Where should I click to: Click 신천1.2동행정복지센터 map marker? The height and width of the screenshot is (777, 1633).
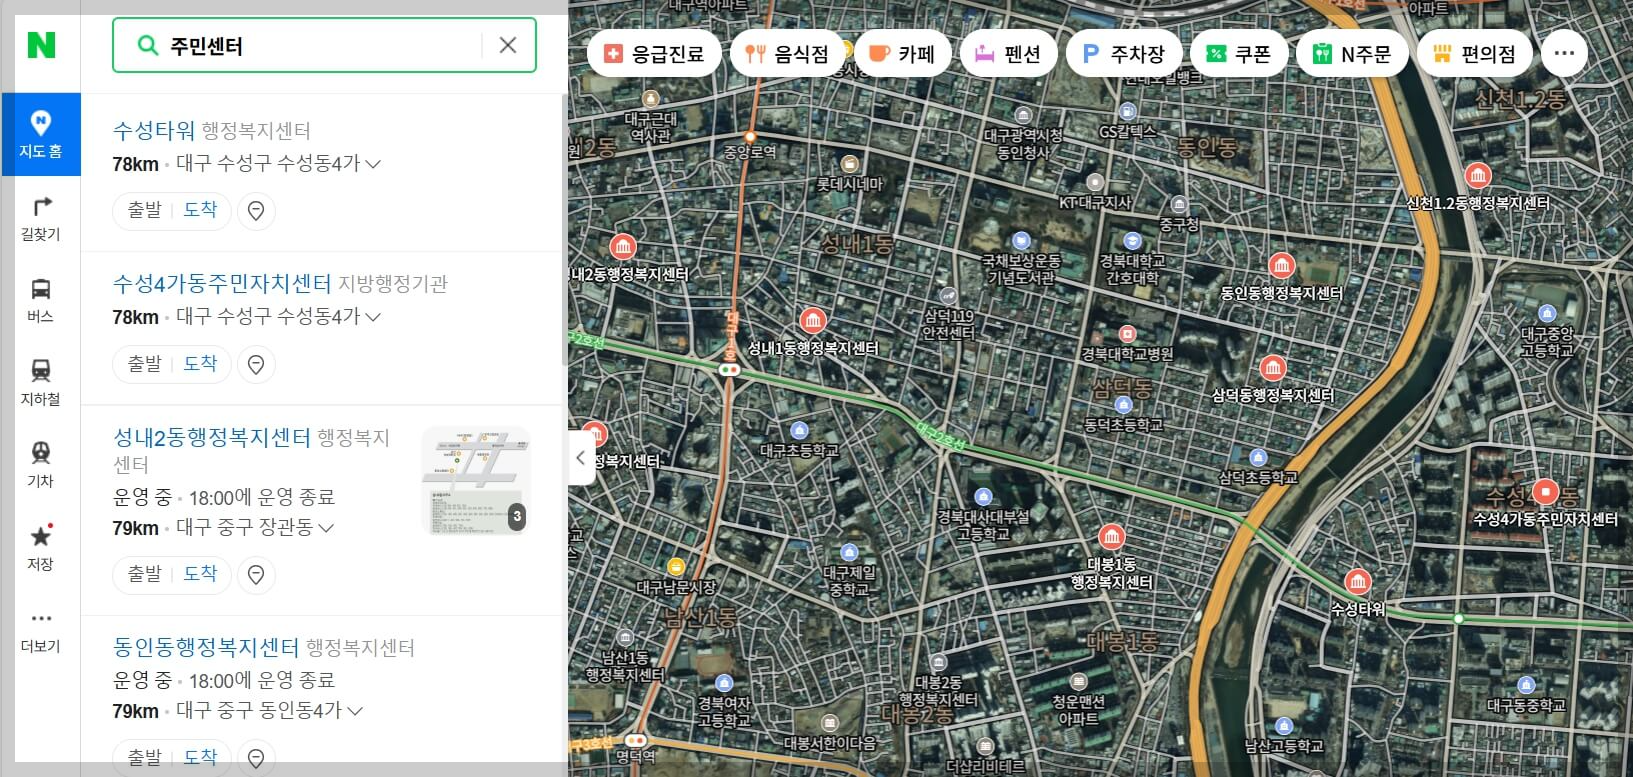click(x=1478, y=176)
